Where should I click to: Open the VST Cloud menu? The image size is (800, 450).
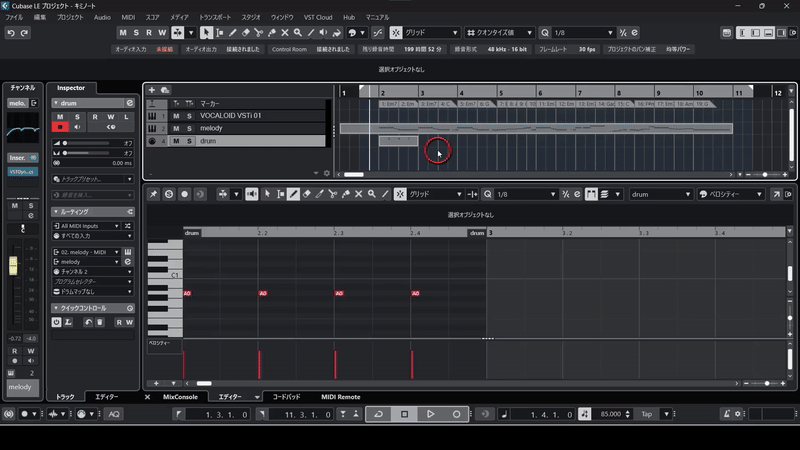[318, 17]
